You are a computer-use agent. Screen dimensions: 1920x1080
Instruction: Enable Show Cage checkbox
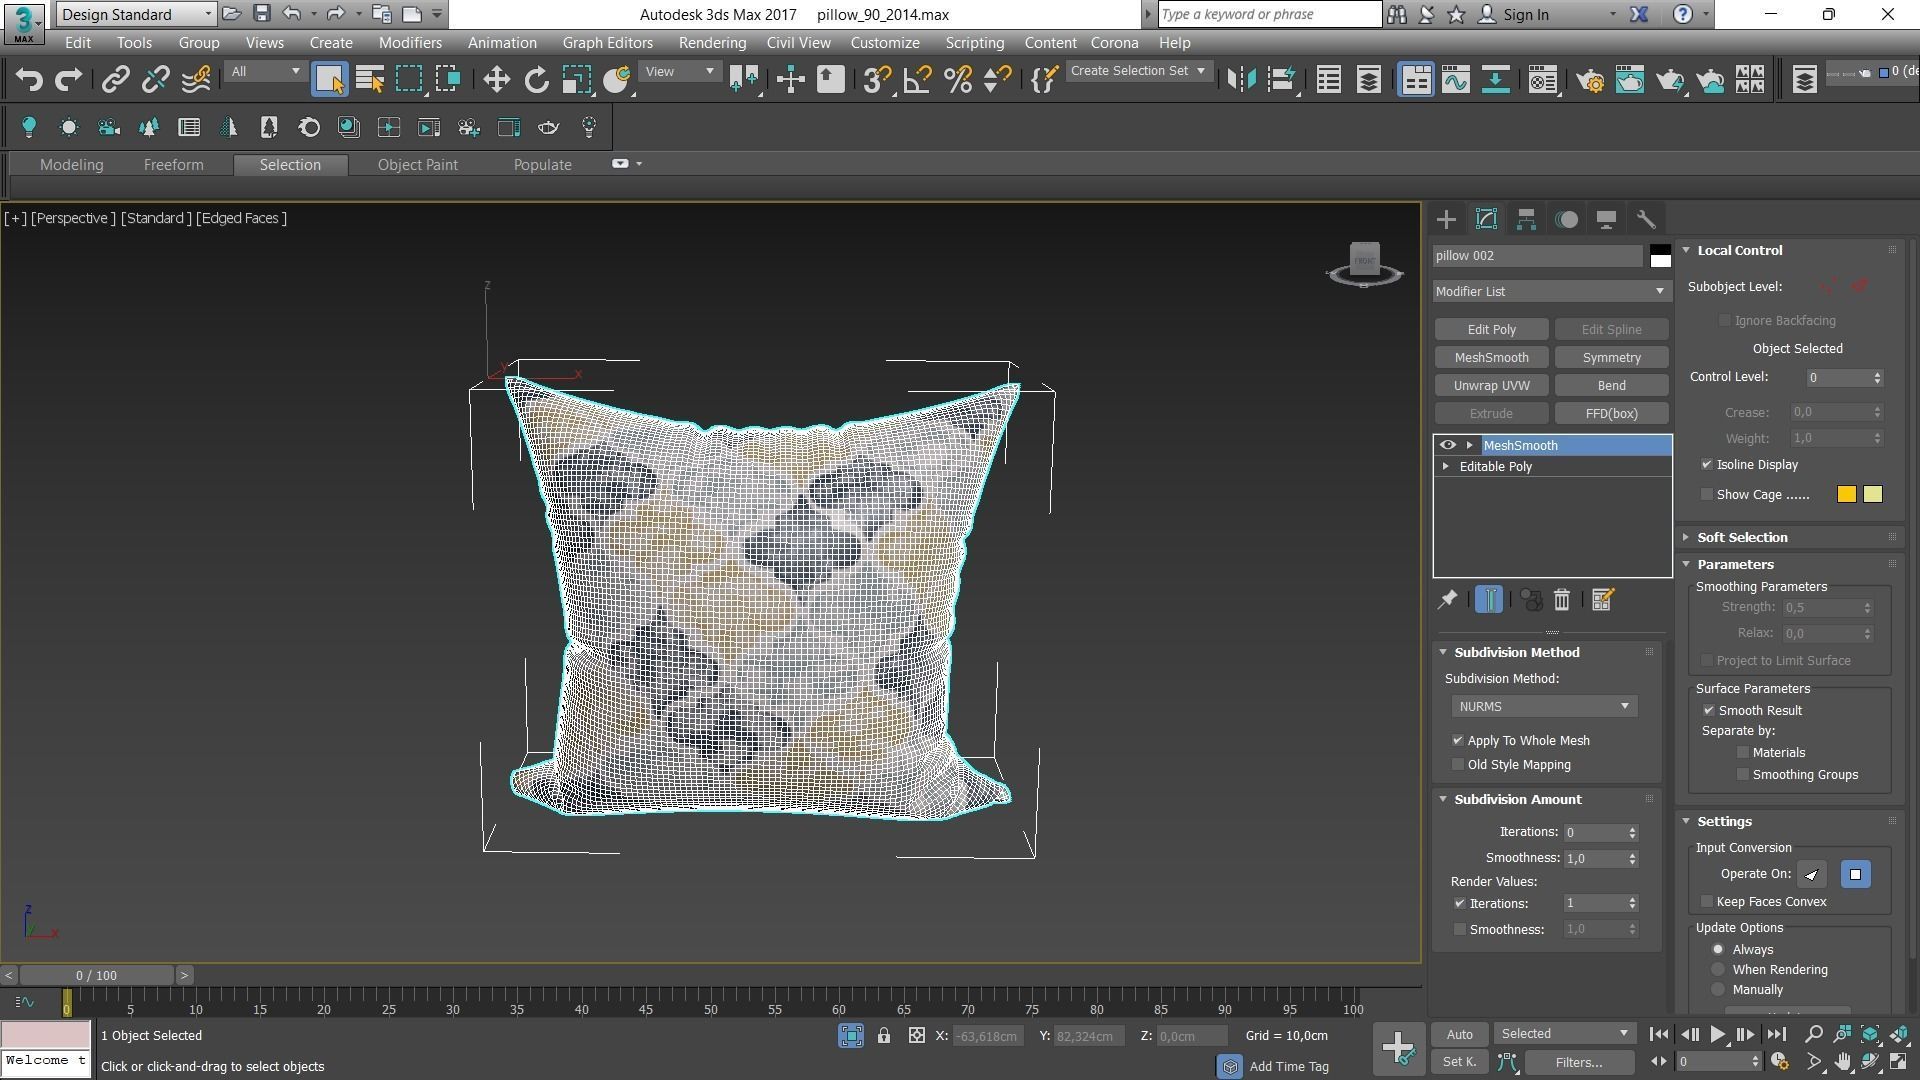(x=1707, y=495)
